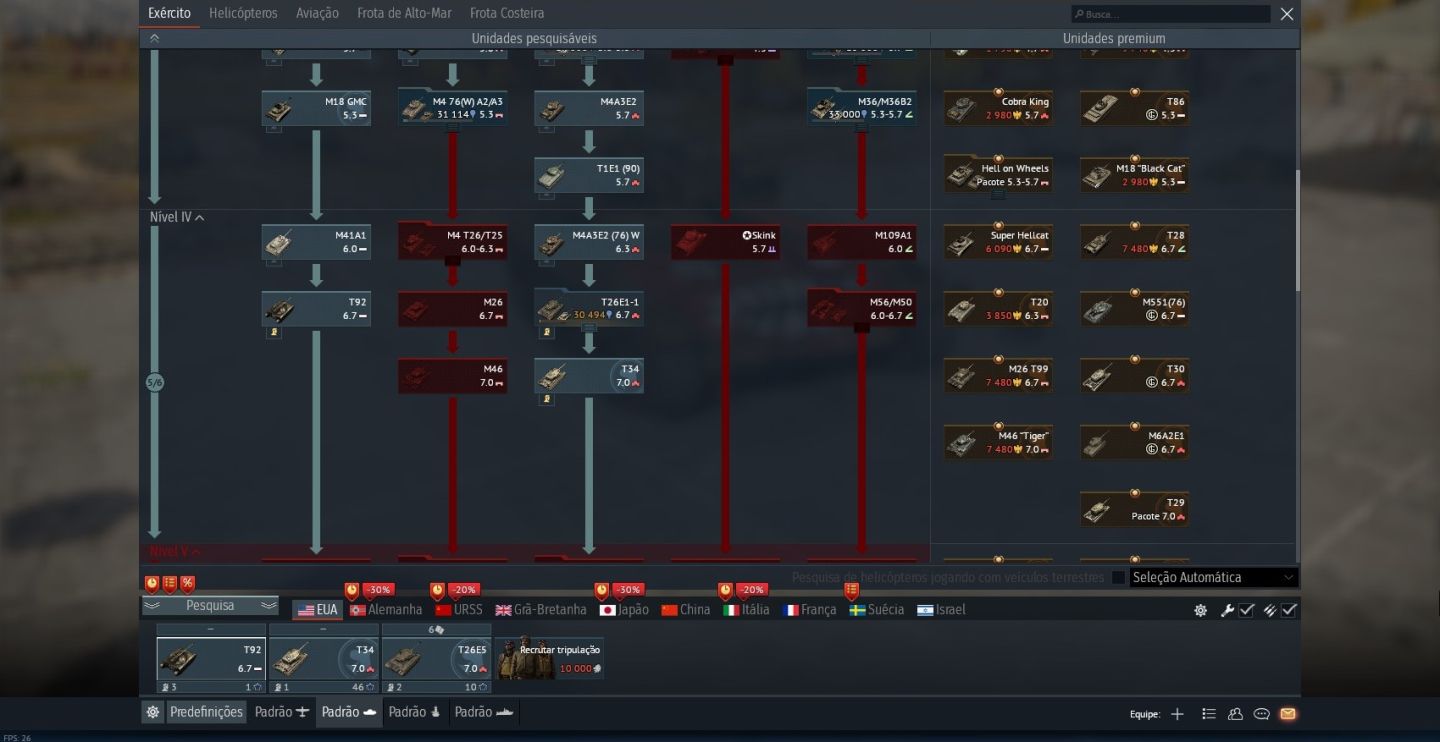Select the M41A1 tank in the tree
This screenshot has height=742, width=1440.
[316, 242]
